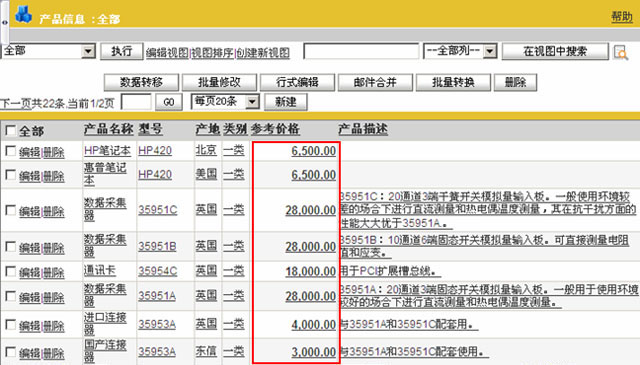Image resolution: width=640 pixels, height=365 pixels.
Task: Click 新建 to create a product
Action: coord(286,102)
